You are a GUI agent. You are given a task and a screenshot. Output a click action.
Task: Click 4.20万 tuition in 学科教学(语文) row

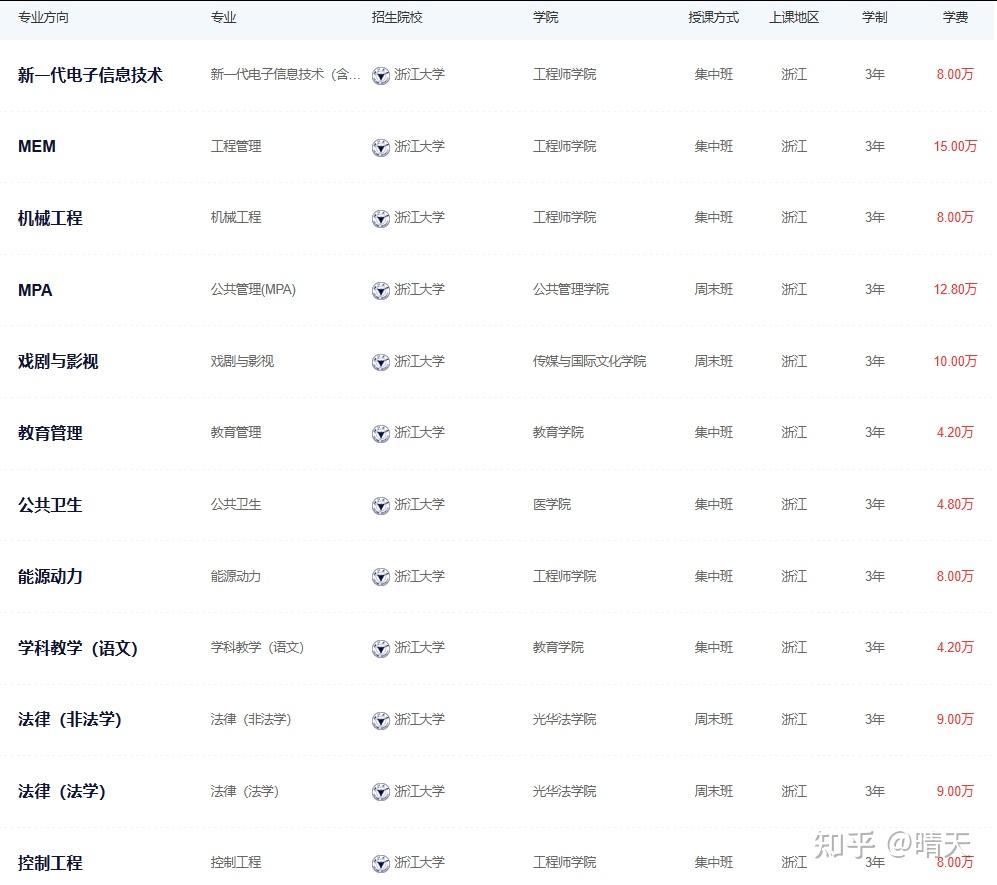coord(955,647)
